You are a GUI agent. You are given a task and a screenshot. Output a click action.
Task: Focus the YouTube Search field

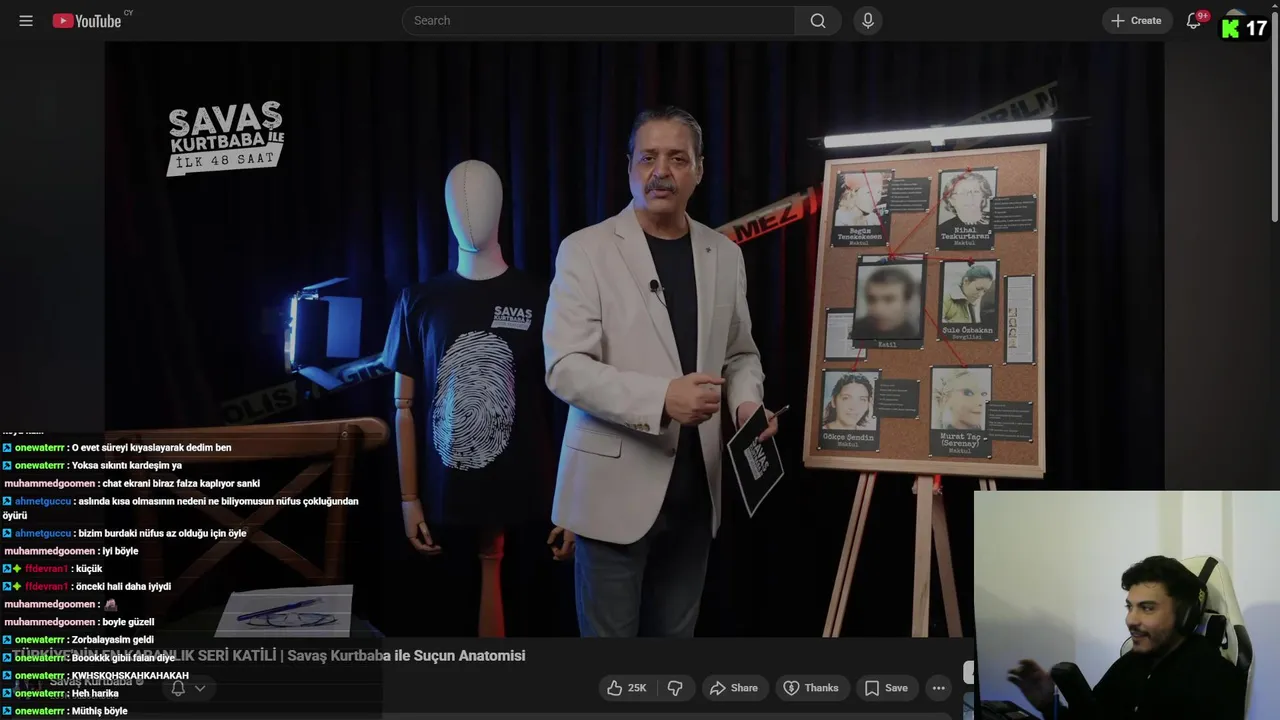pyautogui.click(x=598, y=20)
